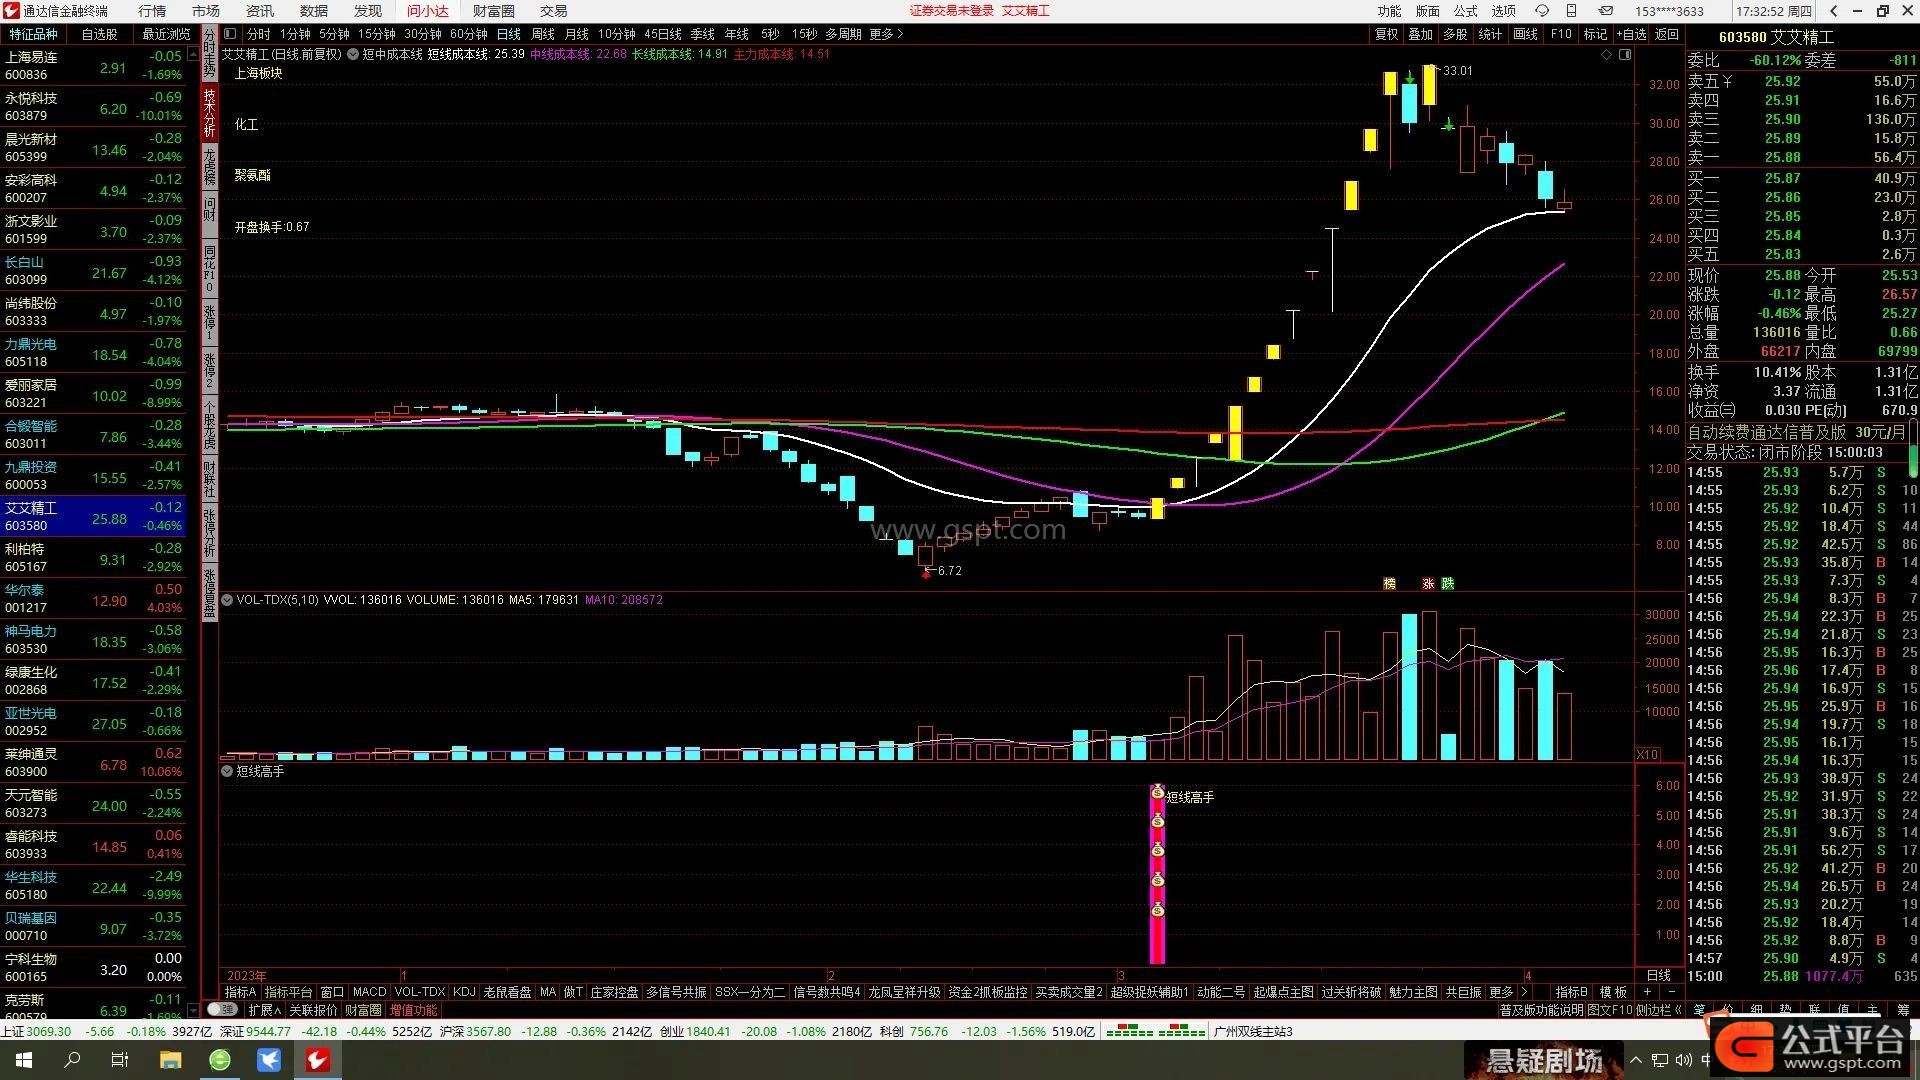The width and height of the screenshot is (1920, 1080).
Task: Switch to 问小达 tab
Action: point(428,11)
